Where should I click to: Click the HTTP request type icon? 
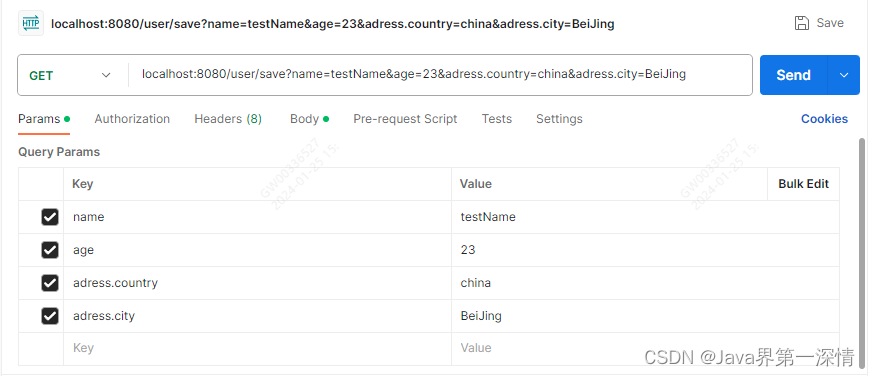point(31,23)
